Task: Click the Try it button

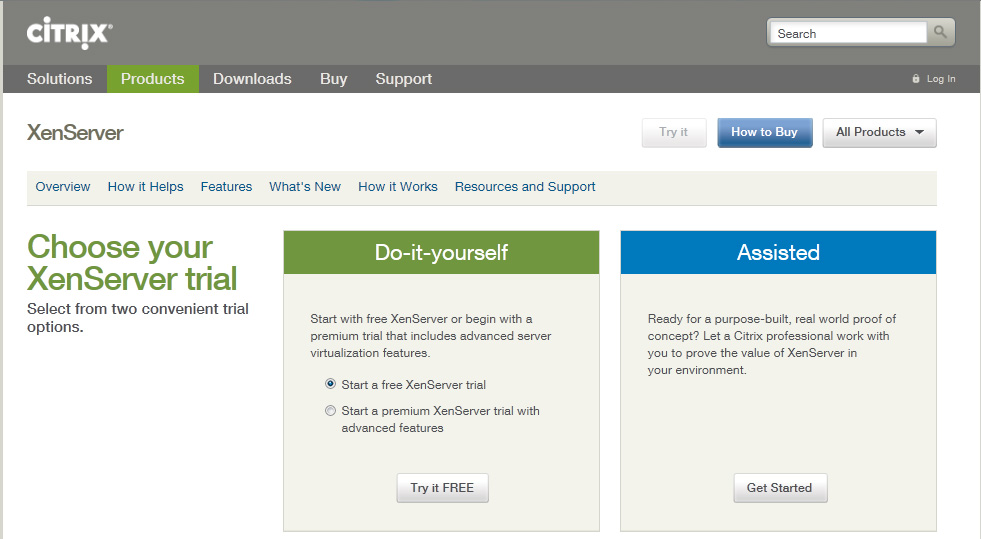Action: pyautogui.click(x=674, y=133)
